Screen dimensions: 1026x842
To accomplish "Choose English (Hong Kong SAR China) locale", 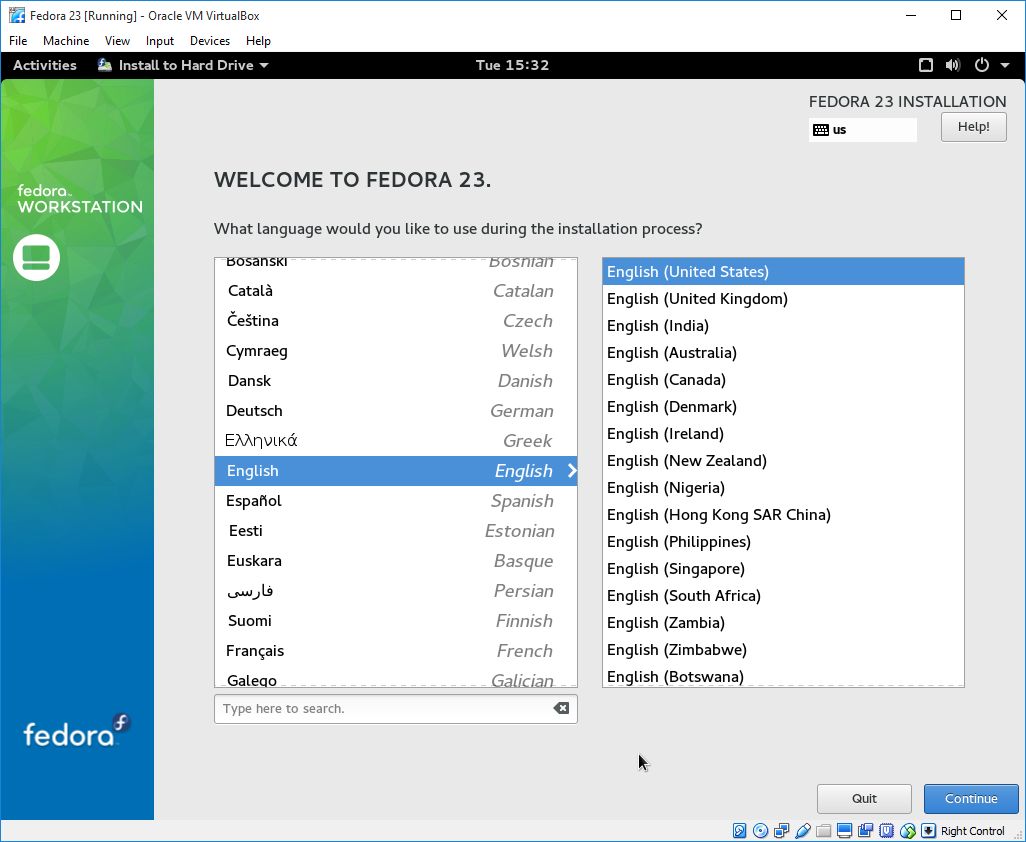I will (x=783, y=515).
